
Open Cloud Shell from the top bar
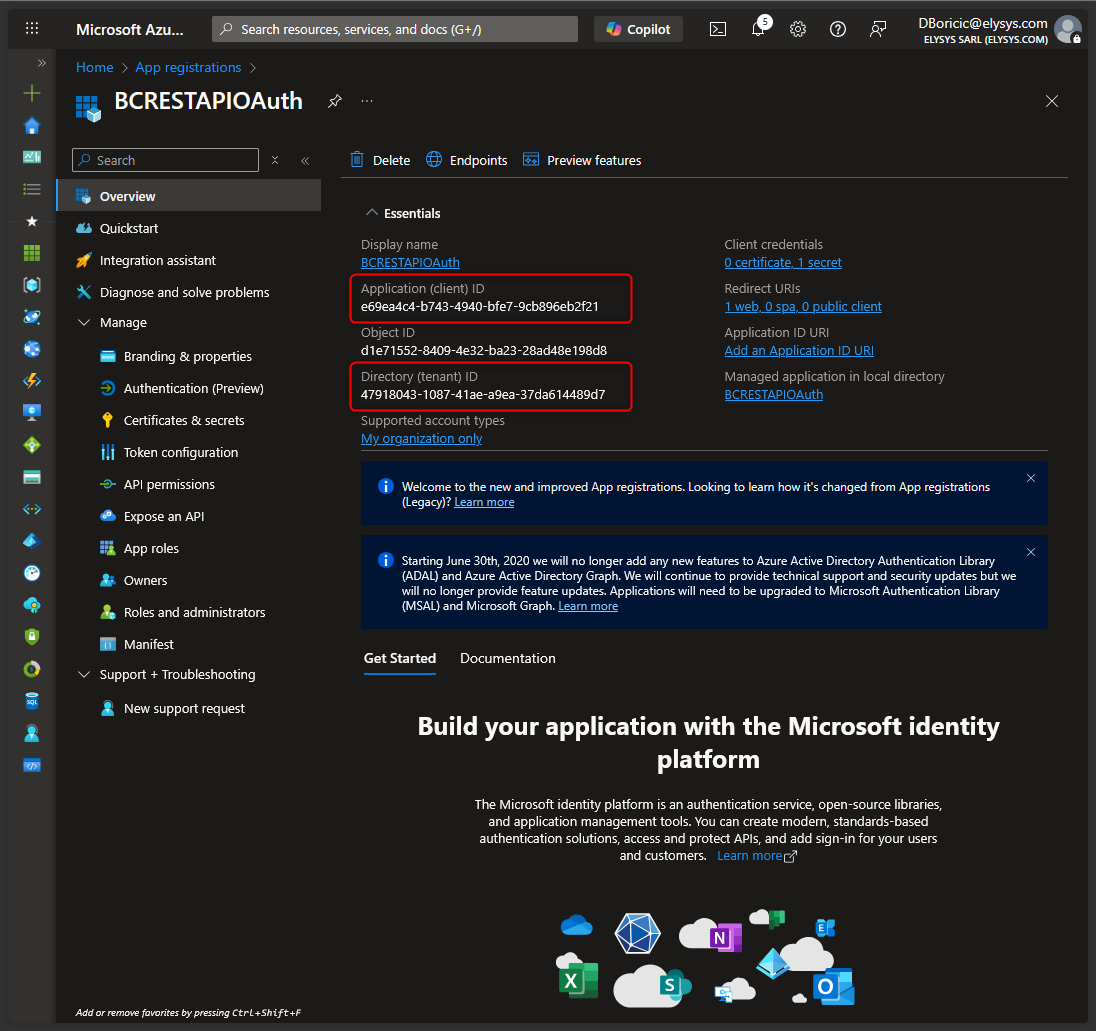(x=718, y=29)
